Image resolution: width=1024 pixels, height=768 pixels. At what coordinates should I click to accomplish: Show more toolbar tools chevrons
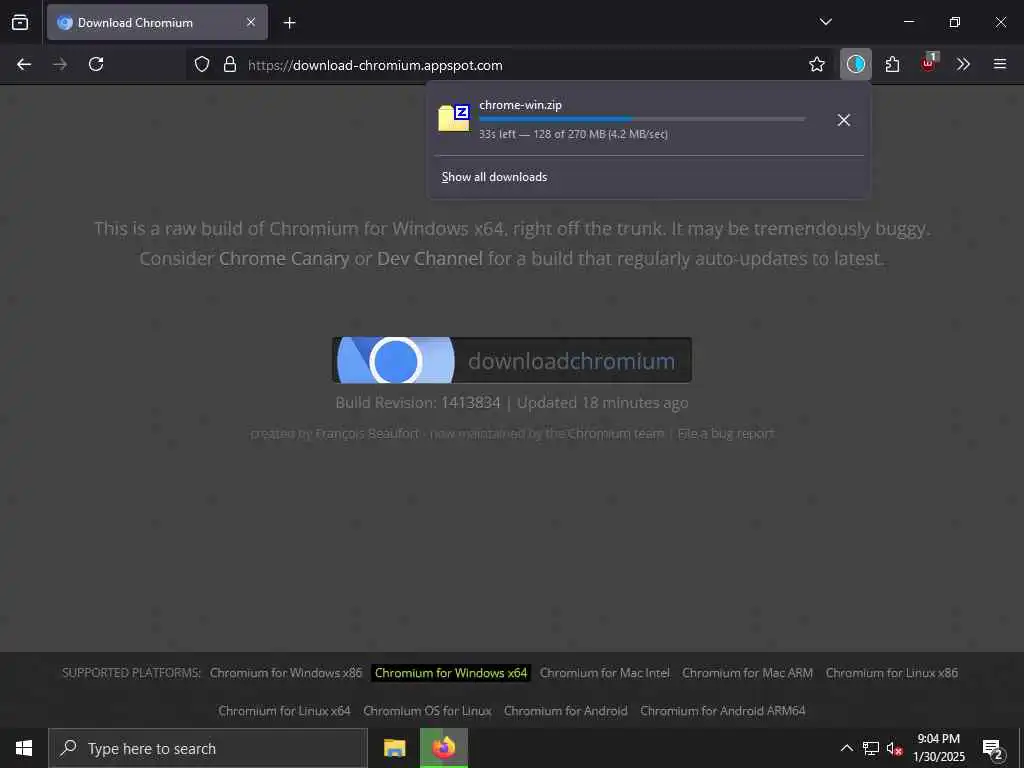tap(963, 64)
